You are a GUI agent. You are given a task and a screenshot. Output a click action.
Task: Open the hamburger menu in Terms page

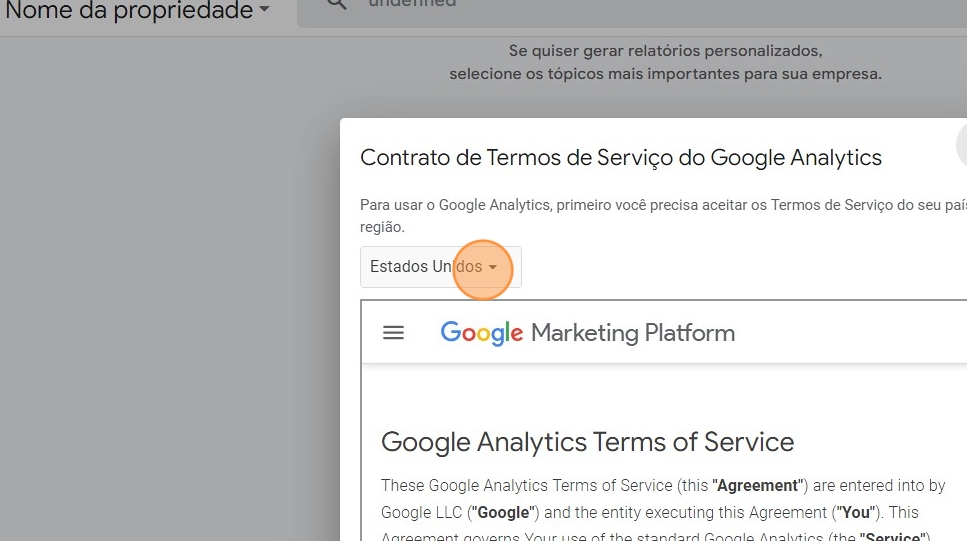394,333
